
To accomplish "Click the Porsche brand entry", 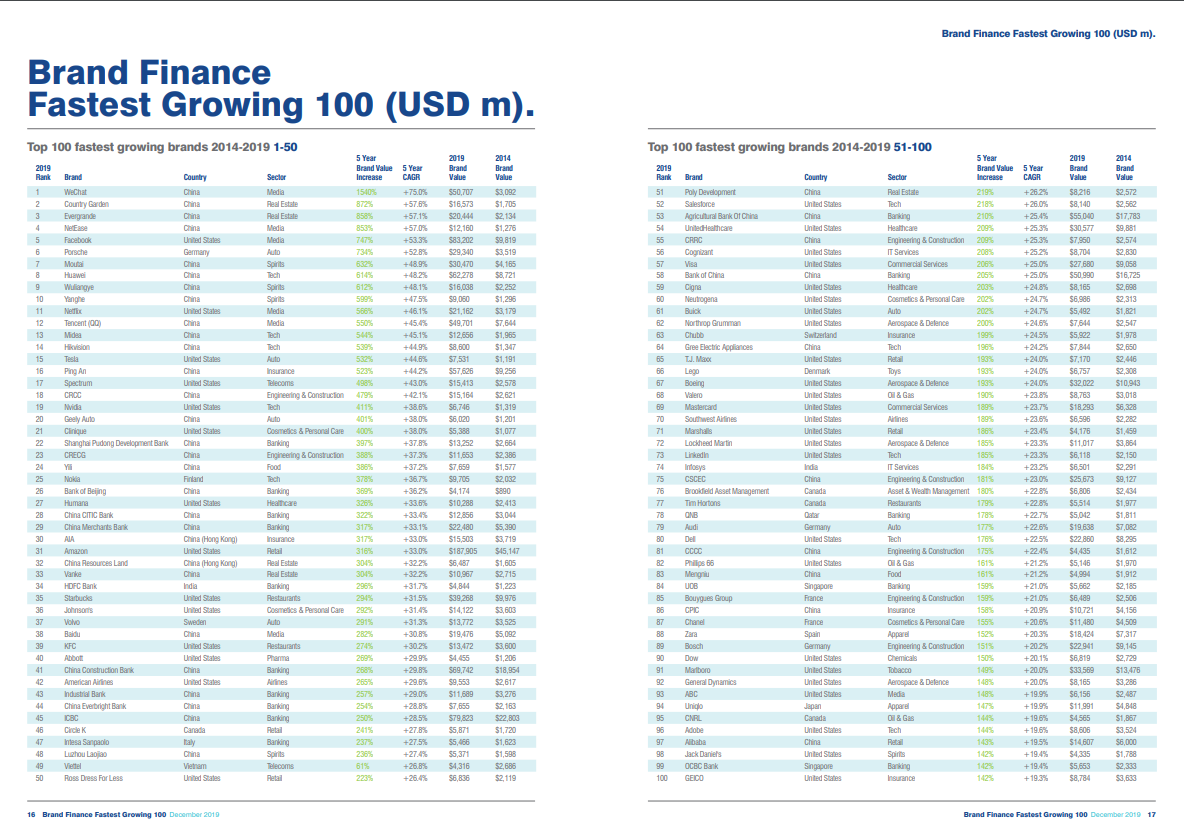I will coord(76,252).
